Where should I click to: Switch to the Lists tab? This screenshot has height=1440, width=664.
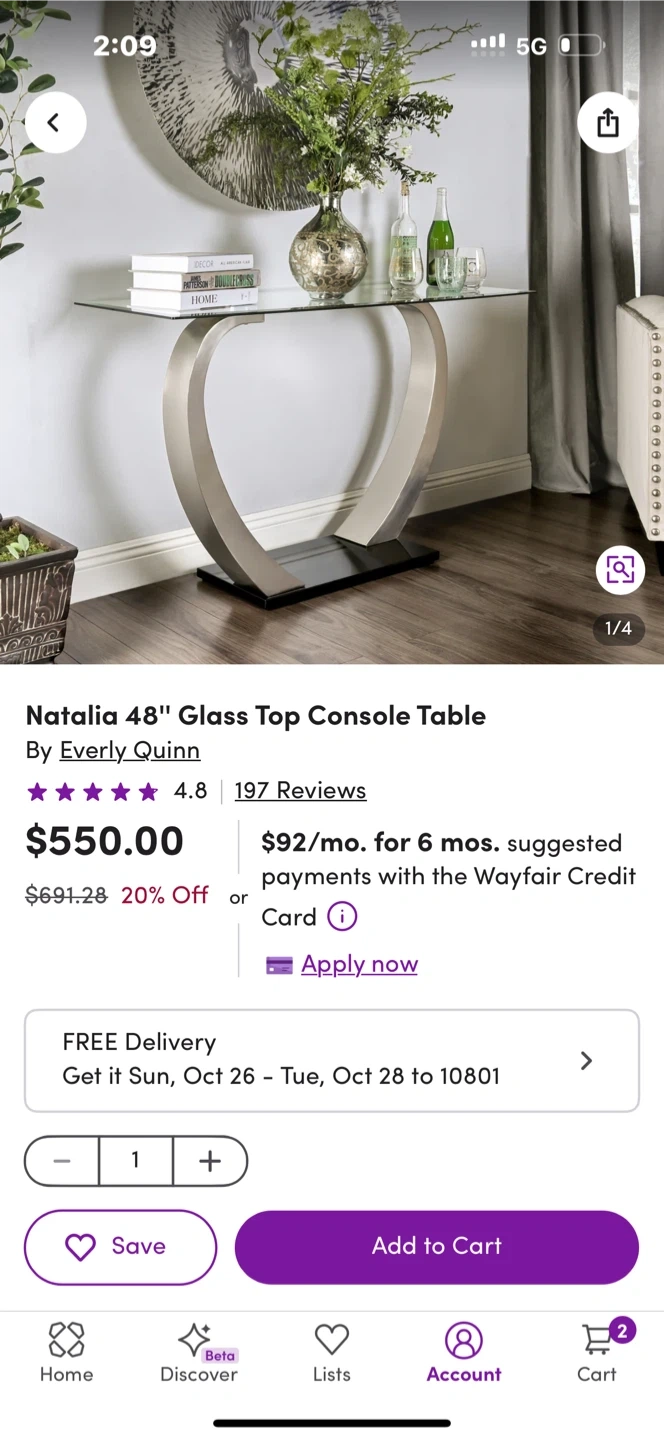coord(331,1353)
